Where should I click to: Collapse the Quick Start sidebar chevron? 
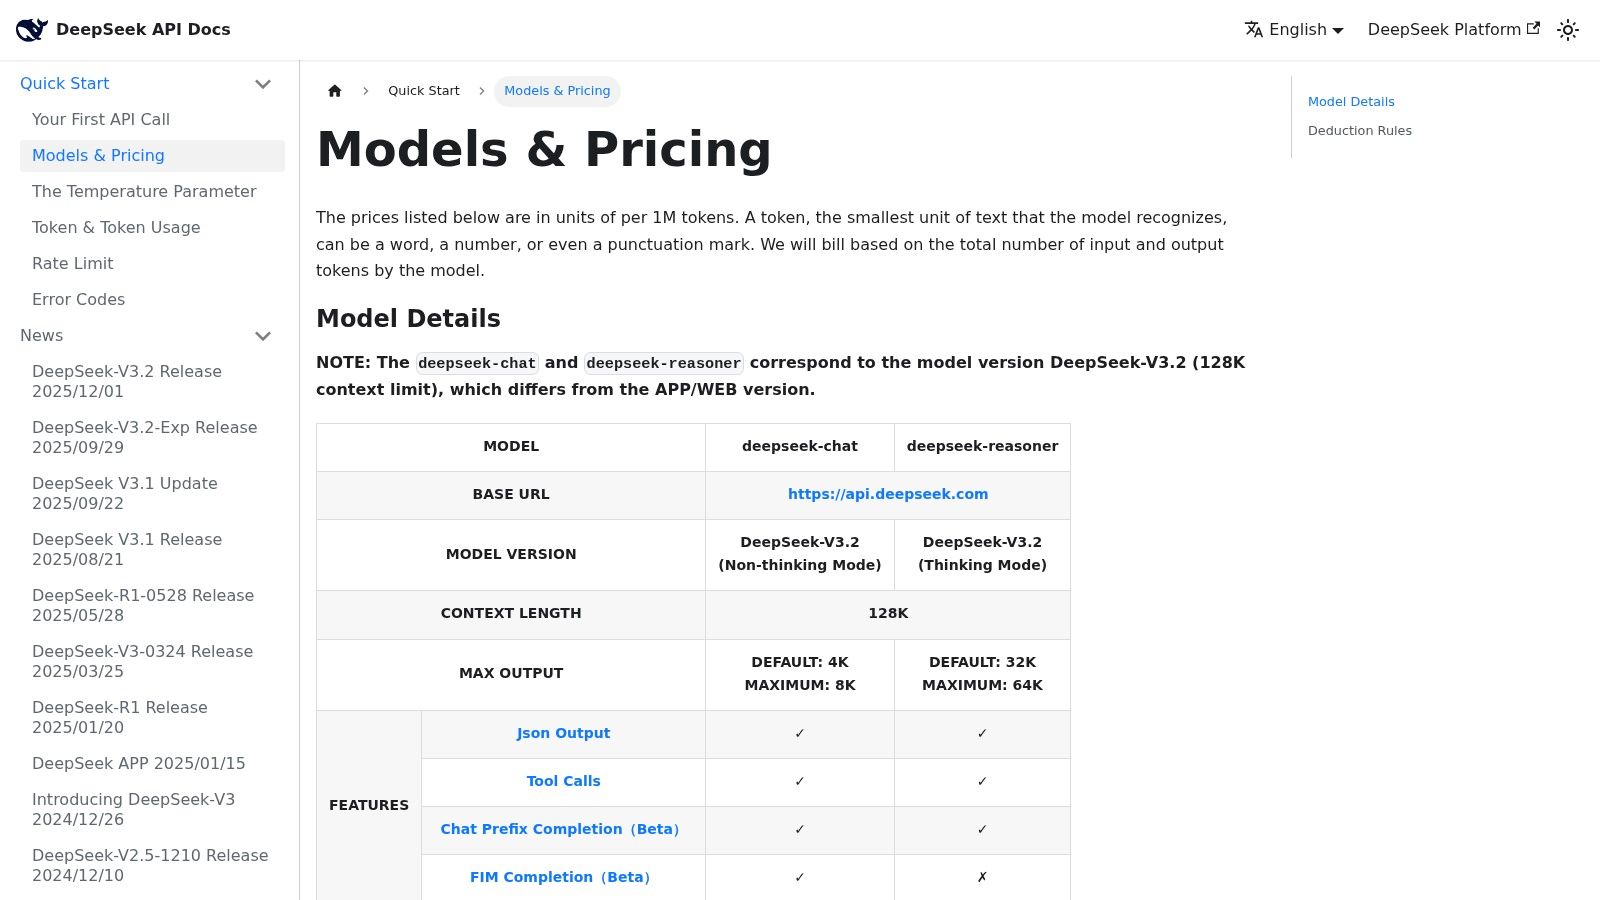263,84
